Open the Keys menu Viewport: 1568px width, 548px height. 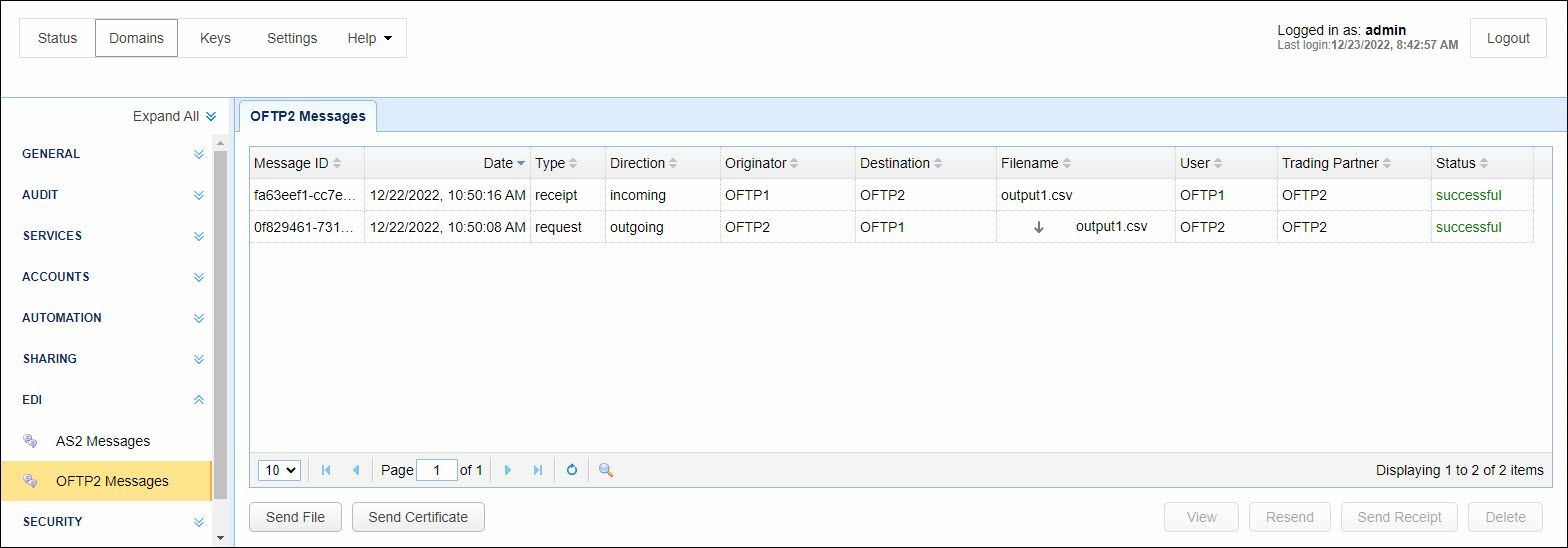point(215,38)
